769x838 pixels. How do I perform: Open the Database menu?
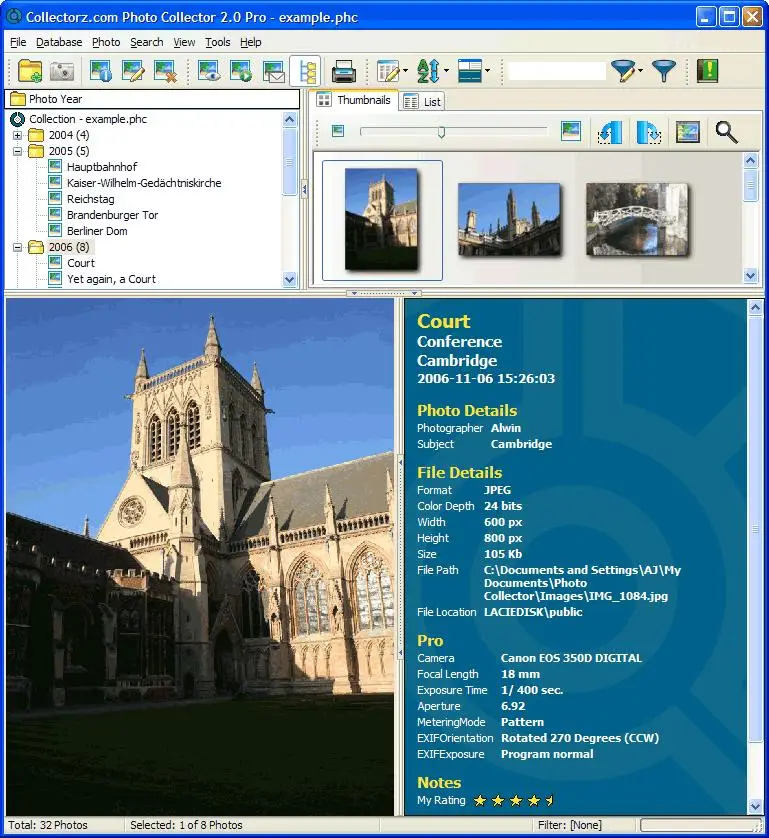click(59, 42)
